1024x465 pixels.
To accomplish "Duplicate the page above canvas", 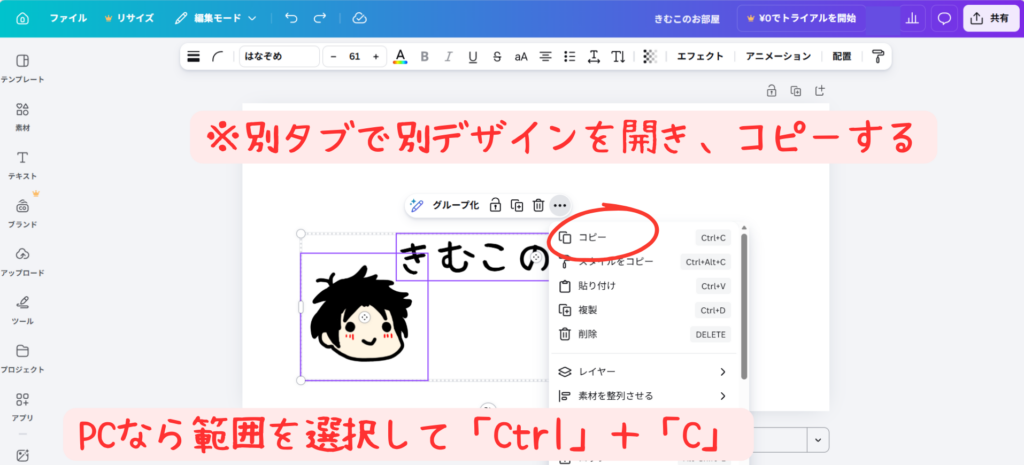I will 795,91.
